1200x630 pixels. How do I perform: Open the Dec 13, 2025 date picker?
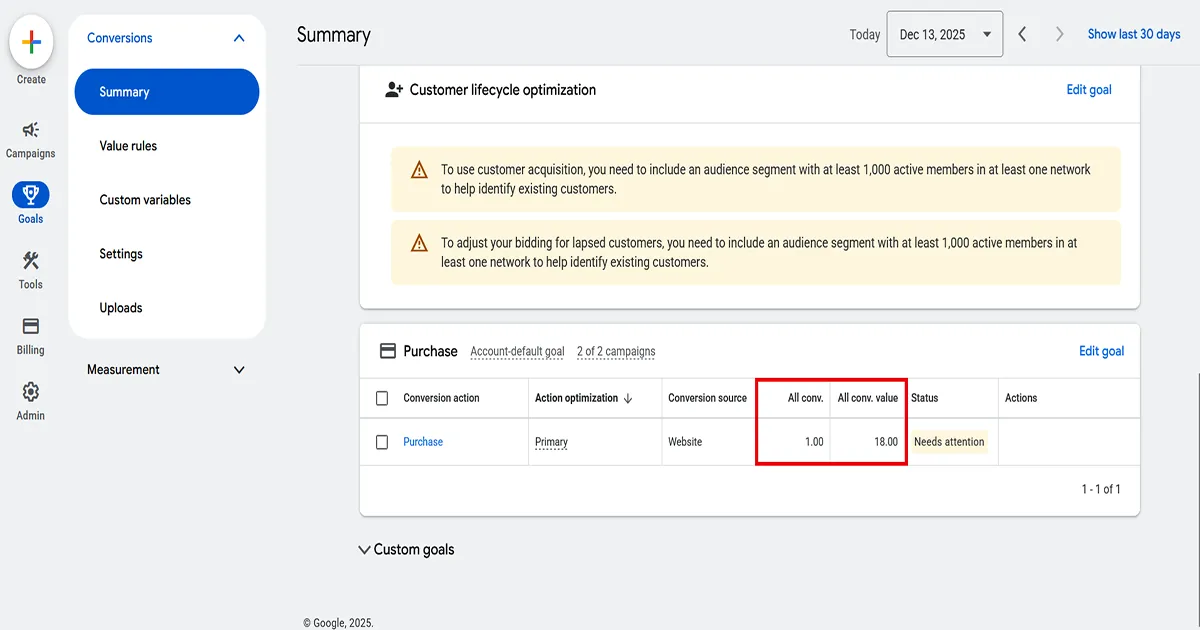click(944, 33)
